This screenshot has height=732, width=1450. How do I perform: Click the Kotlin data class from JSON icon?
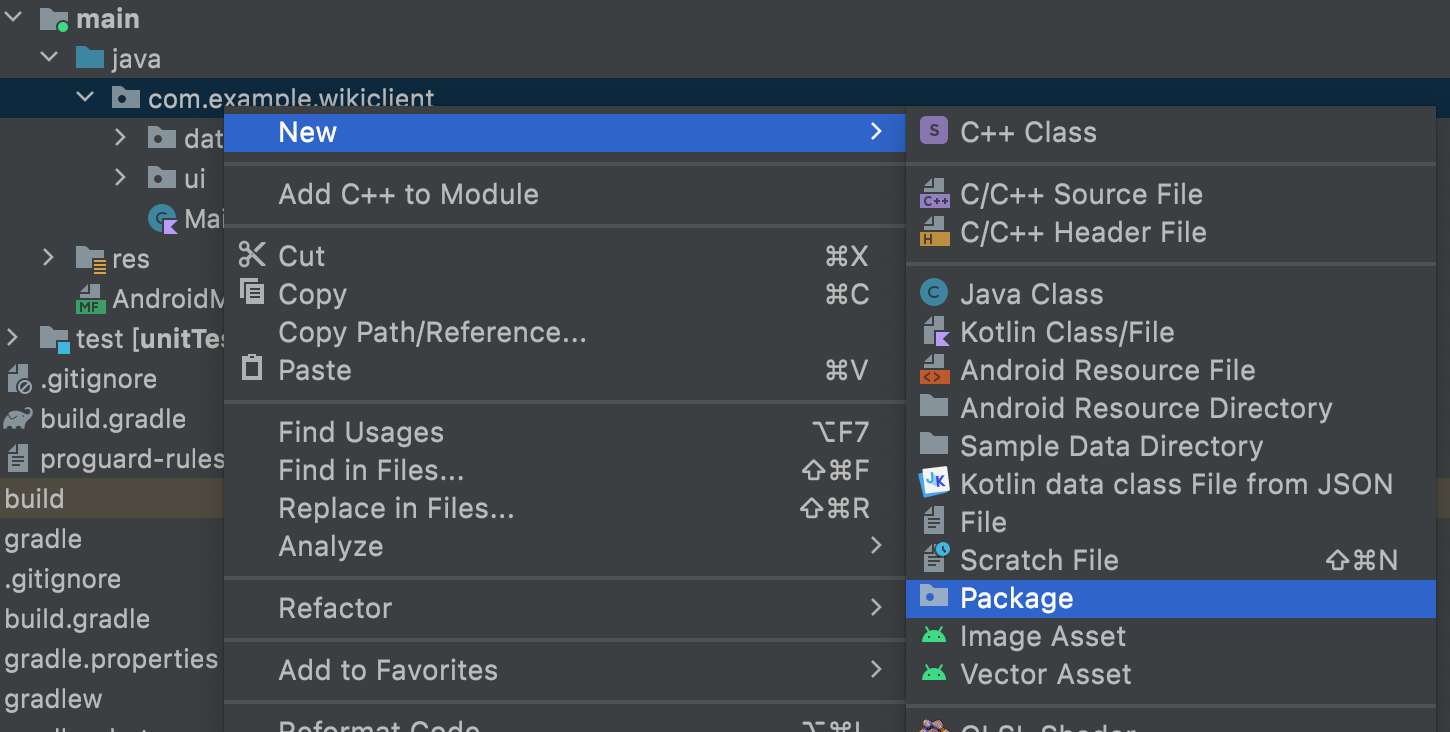(933, 484)
